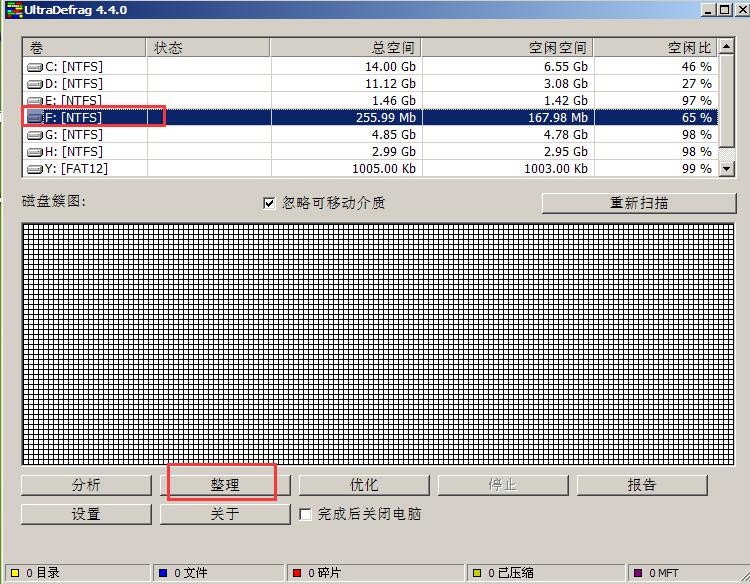Maximize the UltraDefrag window

(725, 10)
